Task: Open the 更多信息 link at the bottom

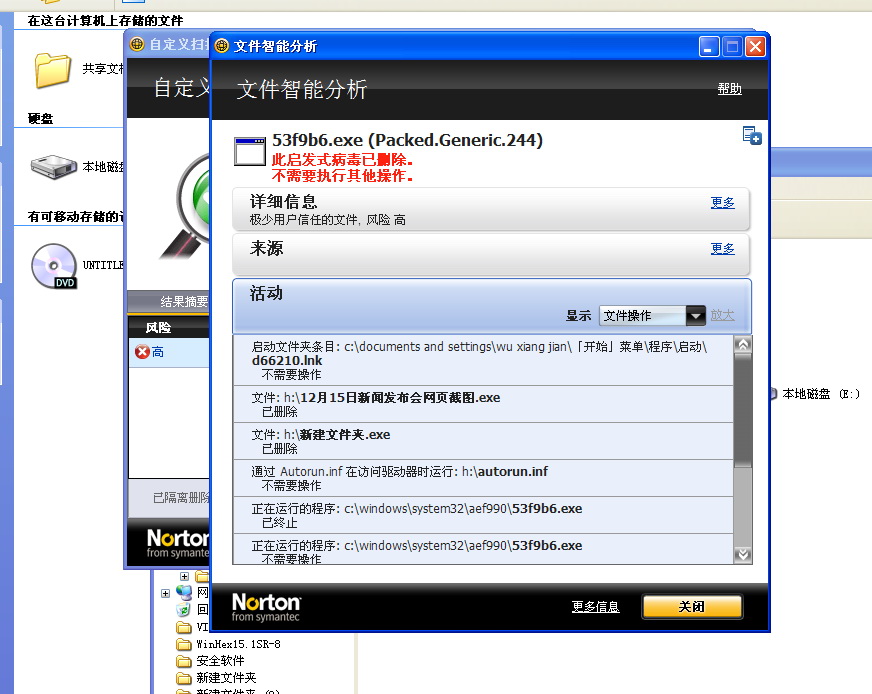Action: pyautogui.click(x=596, y=607)
